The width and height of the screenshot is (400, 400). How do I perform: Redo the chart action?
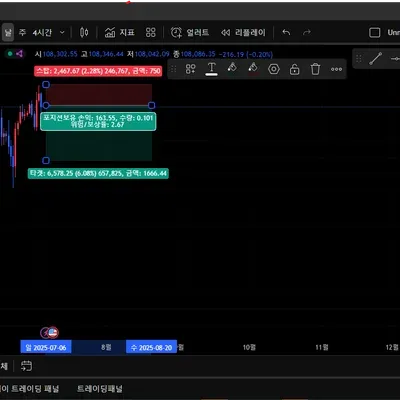[307, 32]
